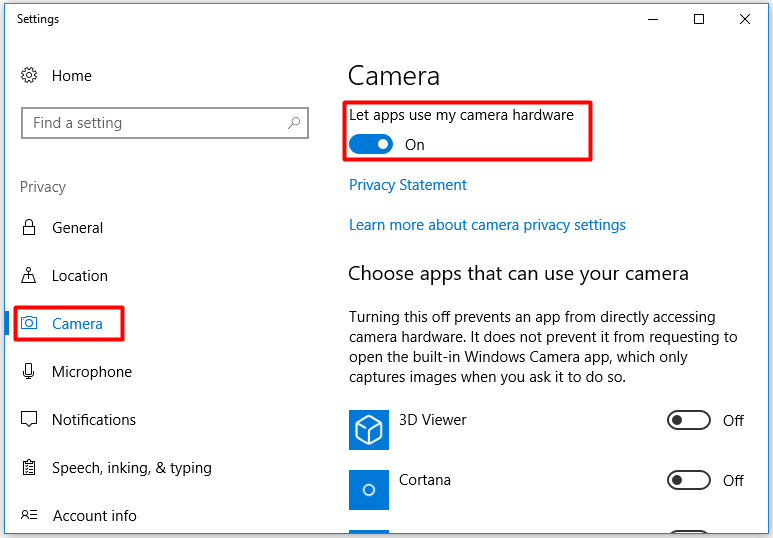Viewport: 773px width, 538px height.
Task: Click the Home gear icon
Action: pos(29,75)
